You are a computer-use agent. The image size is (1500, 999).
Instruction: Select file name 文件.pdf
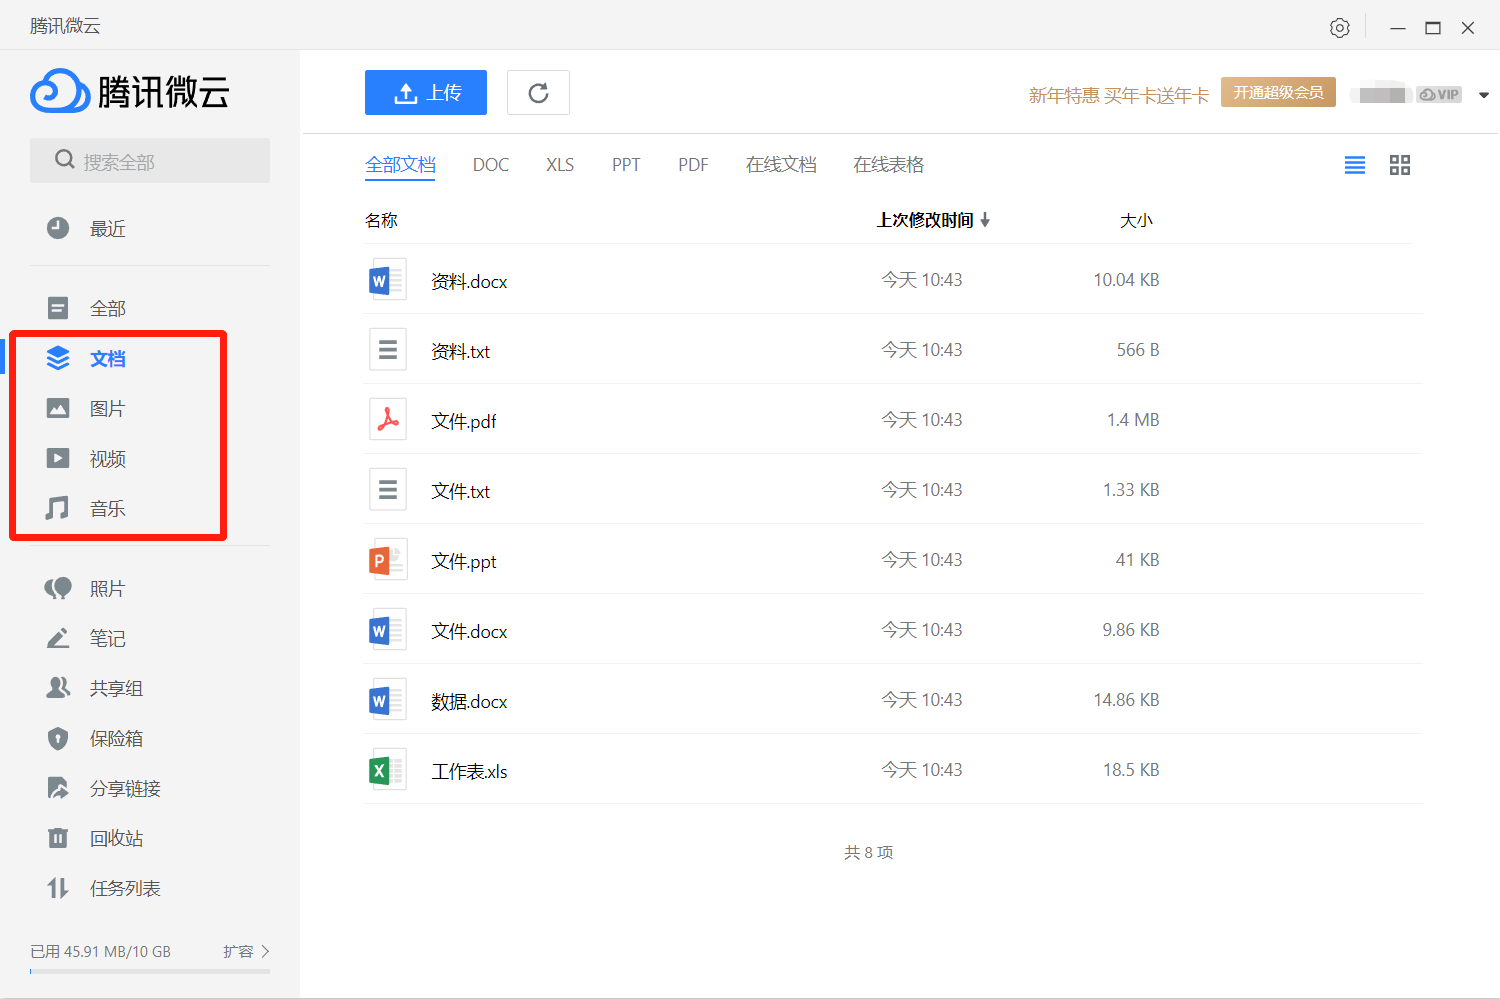click(463, 421)
